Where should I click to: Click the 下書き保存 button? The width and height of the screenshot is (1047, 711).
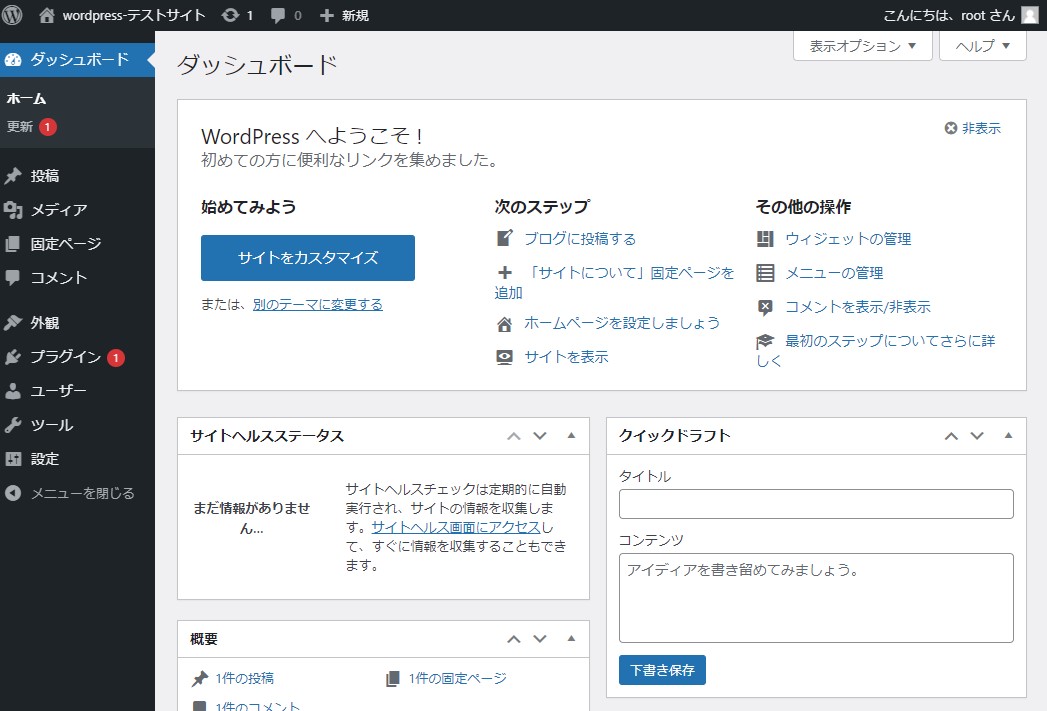coord(662,670)
